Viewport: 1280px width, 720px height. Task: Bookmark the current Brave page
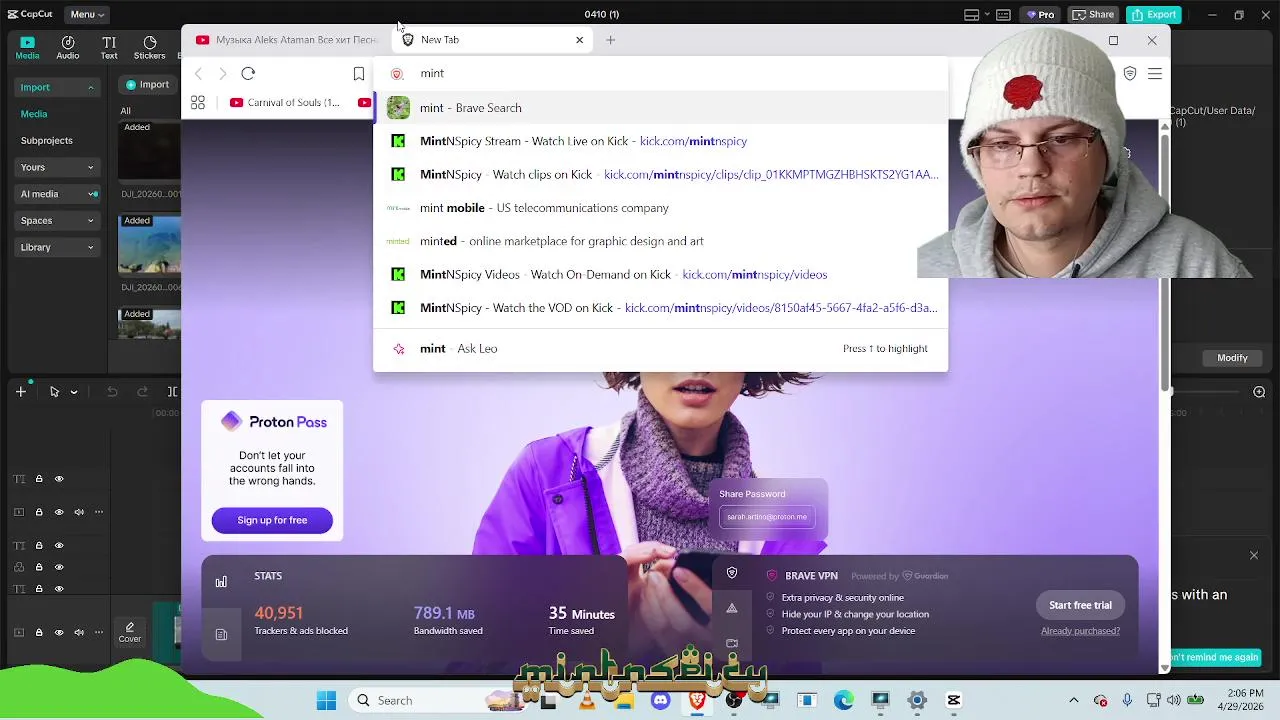[359, 73]
